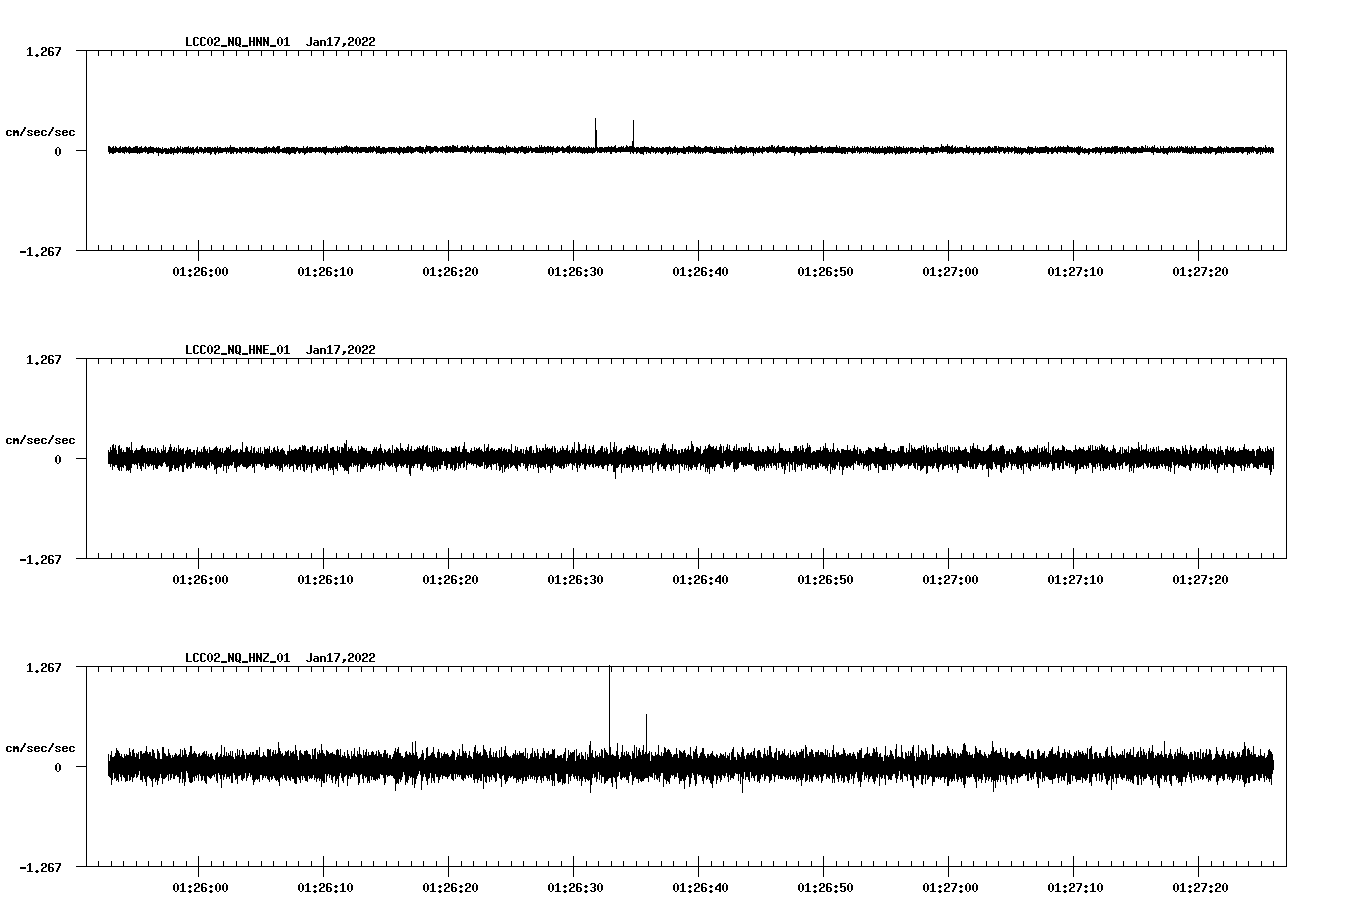
Task: Select the 01:26:20 time label under HNE plot
Action: (x=450, y=580)
